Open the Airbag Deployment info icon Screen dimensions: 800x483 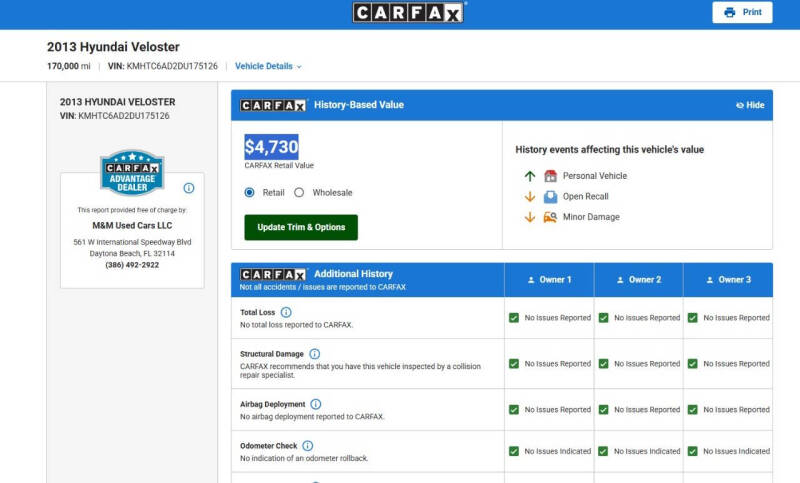coord(316,404)
